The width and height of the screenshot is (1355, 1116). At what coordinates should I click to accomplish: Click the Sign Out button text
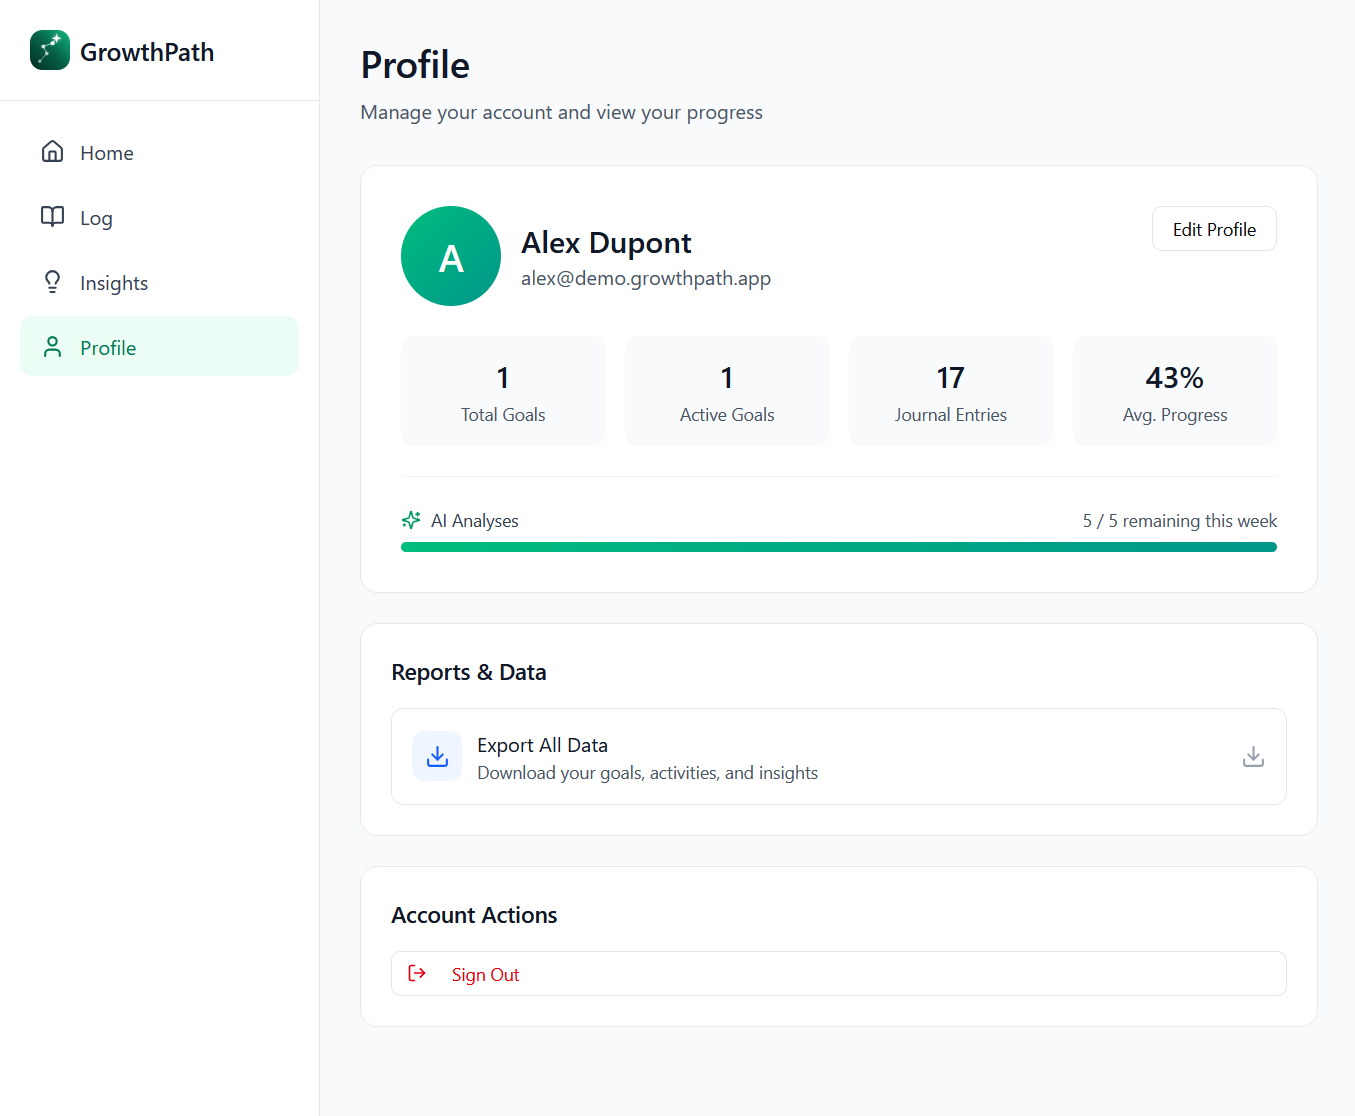[x=485, y=974]
